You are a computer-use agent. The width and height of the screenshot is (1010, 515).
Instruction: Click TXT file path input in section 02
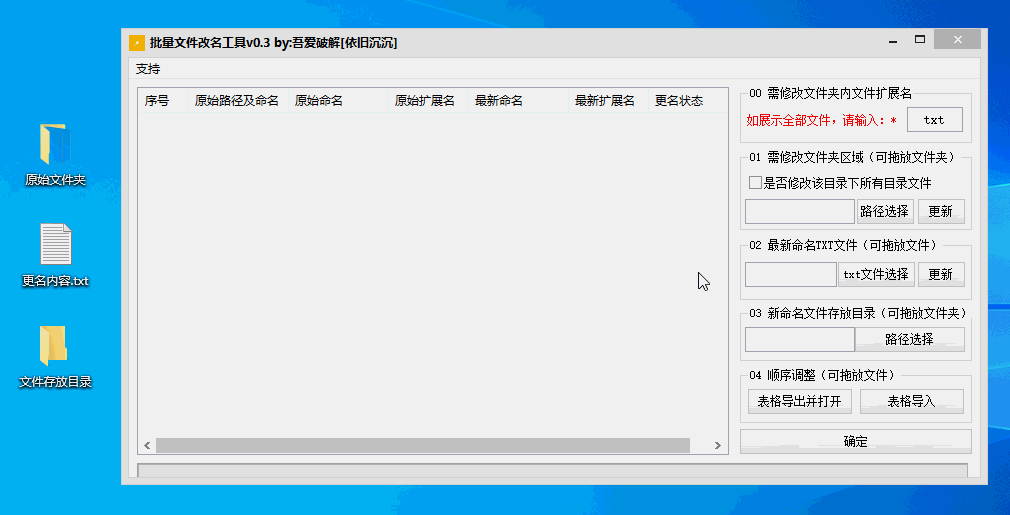point(791,274)
